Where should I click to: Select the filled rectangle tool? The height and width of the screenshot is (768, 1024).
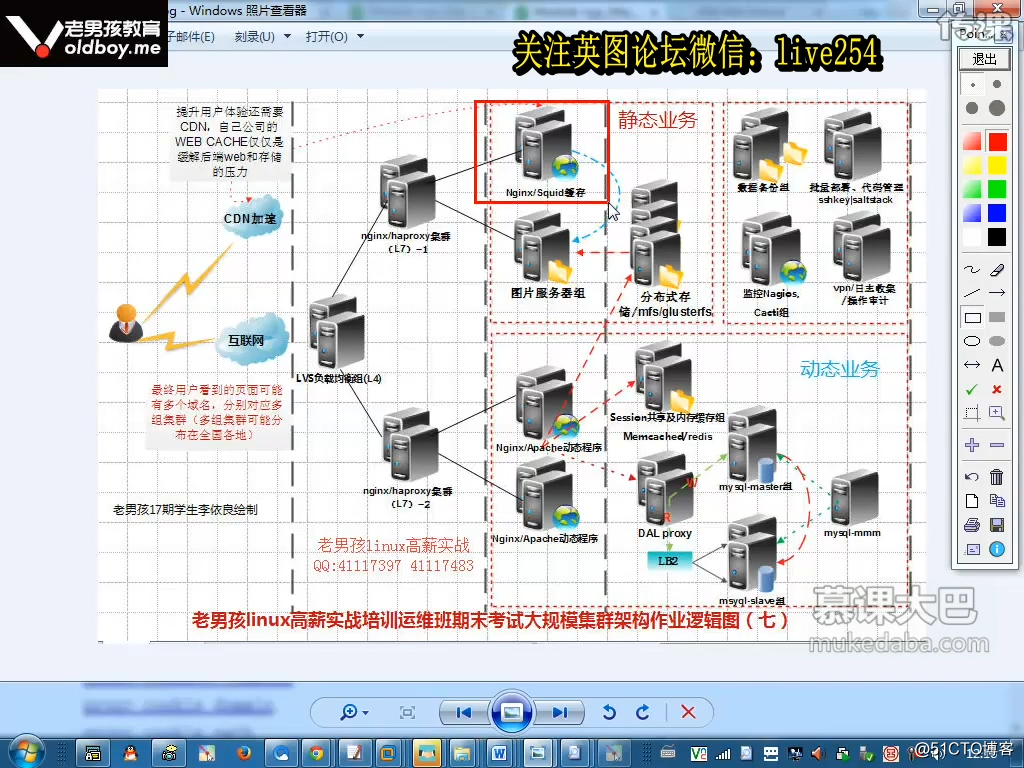(997, 317)
